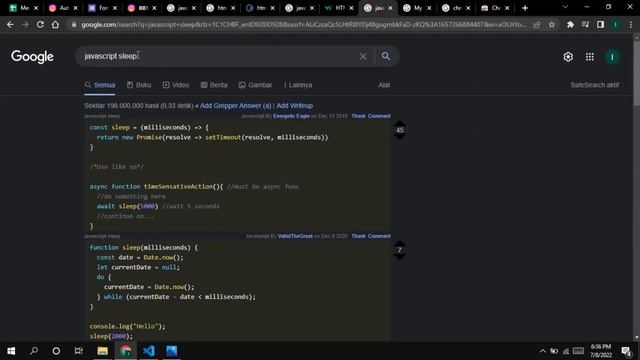Run search with the magnifier icon
The width and height of the screenshot is (640, 360).
click(385, 56)
